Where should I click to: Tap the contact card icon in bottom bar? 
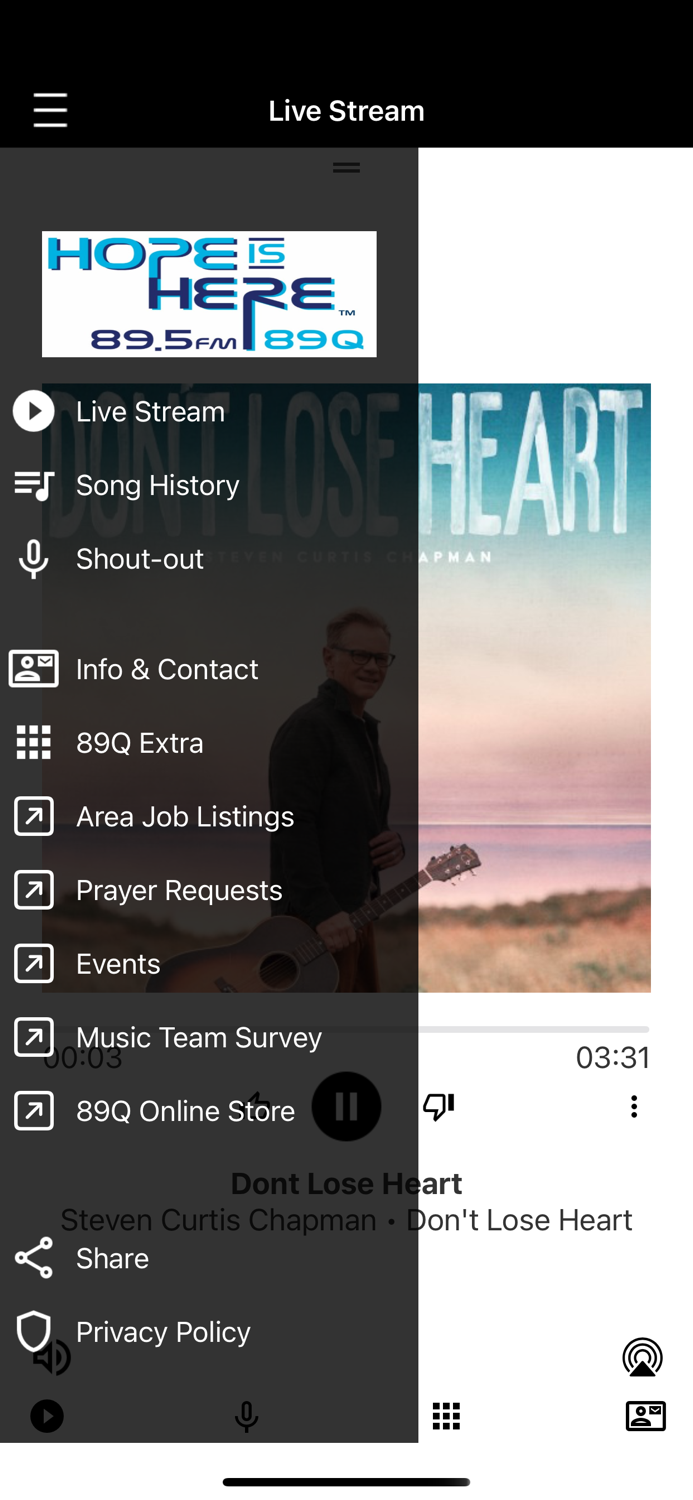(x=645, y=1416)
